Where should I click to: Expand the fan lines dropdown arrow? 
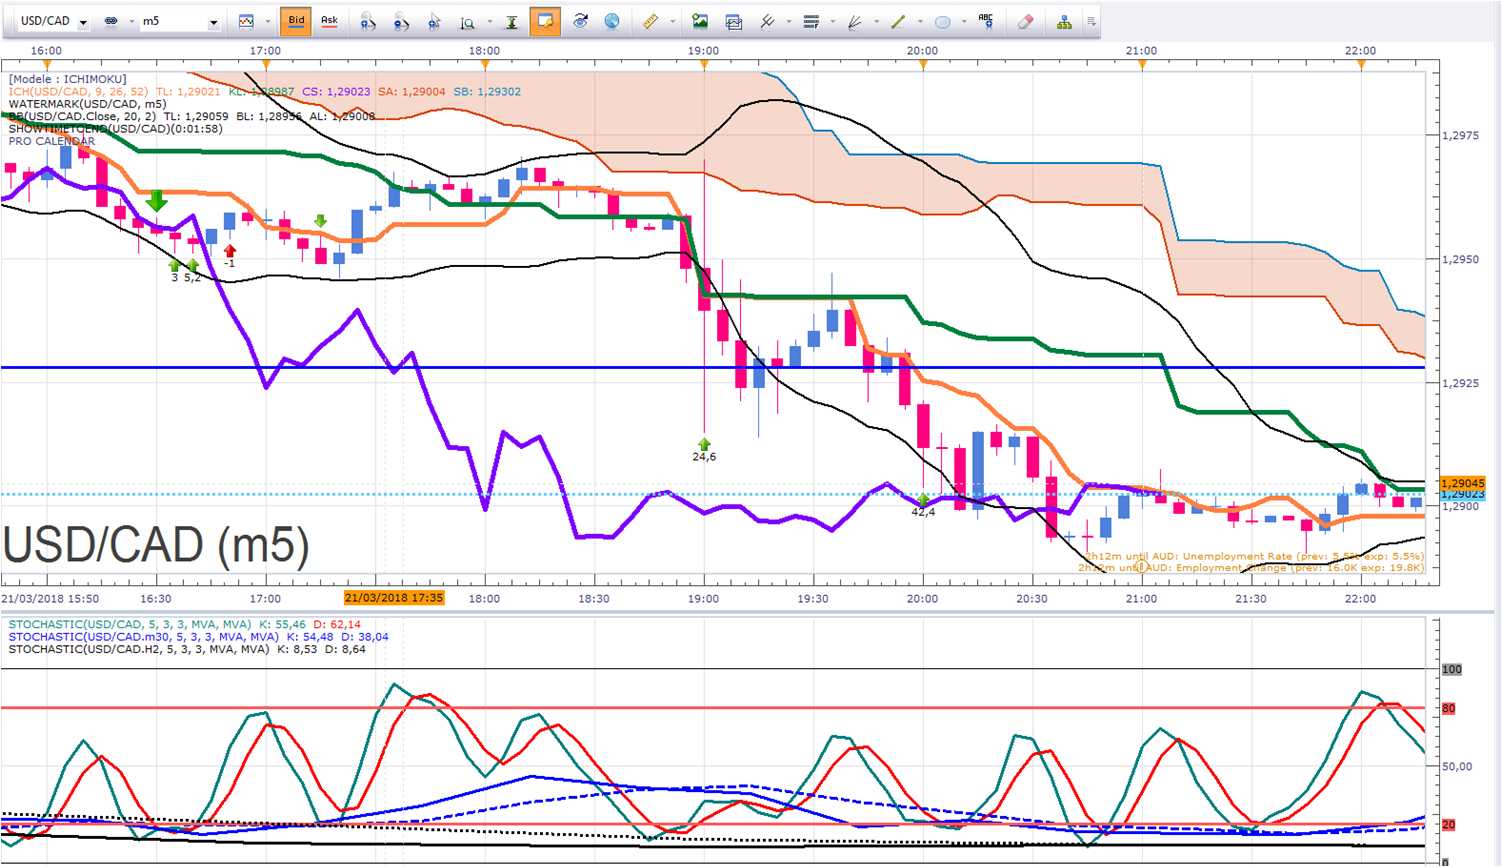tap(876, 21)
